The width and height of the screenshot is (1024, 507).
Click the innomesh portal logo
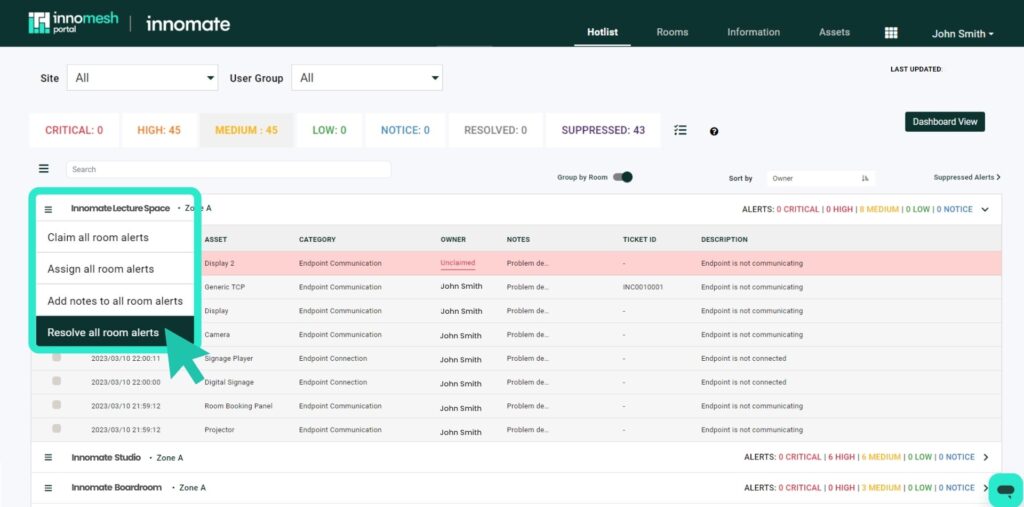point(73,23)
